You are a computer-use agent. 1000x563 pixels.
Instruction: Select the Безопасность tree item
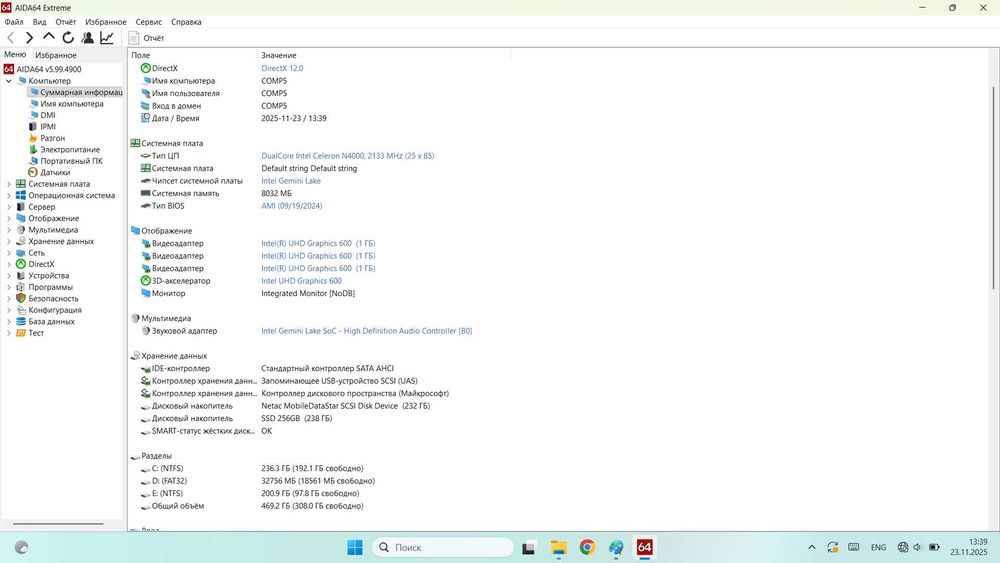click(x=47, y=299)
